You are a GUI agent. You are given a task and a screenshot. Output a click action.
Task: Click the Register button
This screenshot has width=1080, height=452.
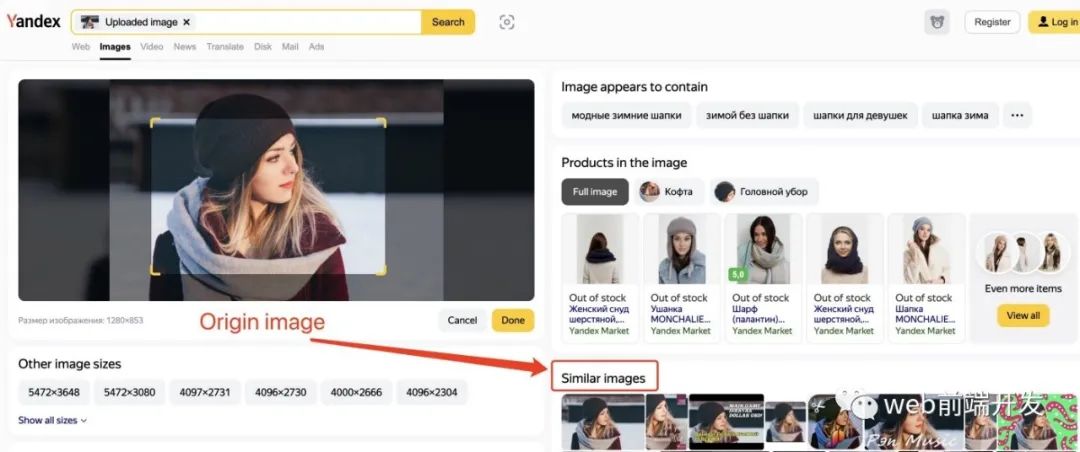pyautogui.click(x=992, y=22)
